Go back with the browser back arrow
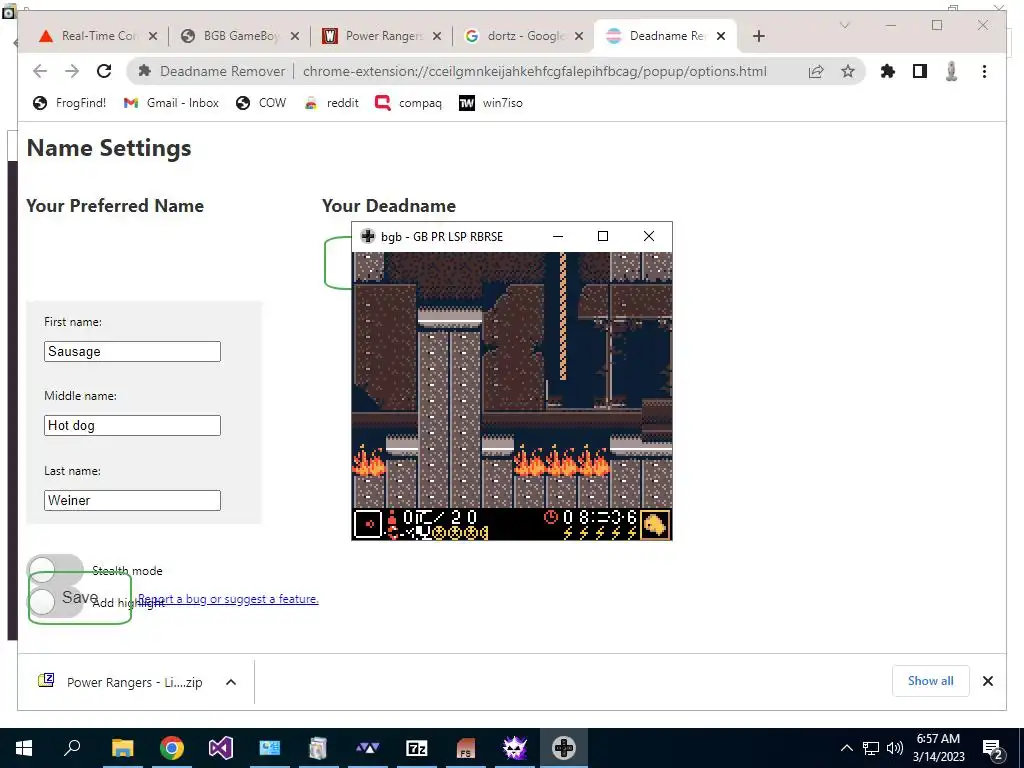1024x768 pixels. pos(40,71)
